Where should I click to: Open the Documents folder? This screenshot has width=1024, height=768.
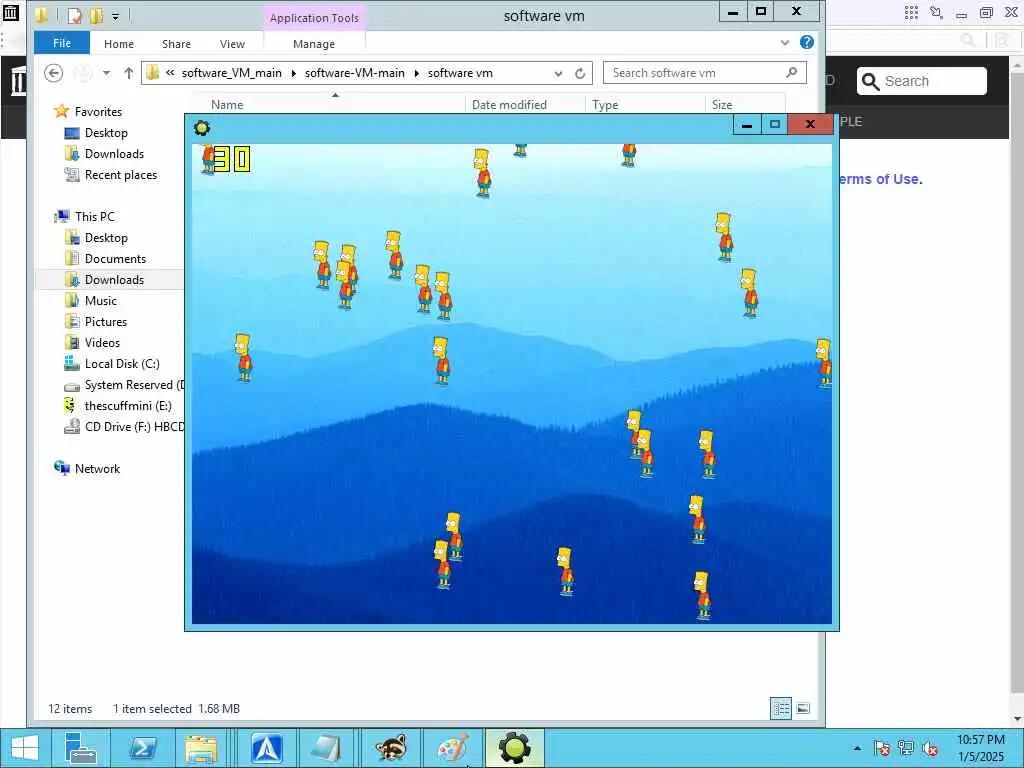(115, 259)
